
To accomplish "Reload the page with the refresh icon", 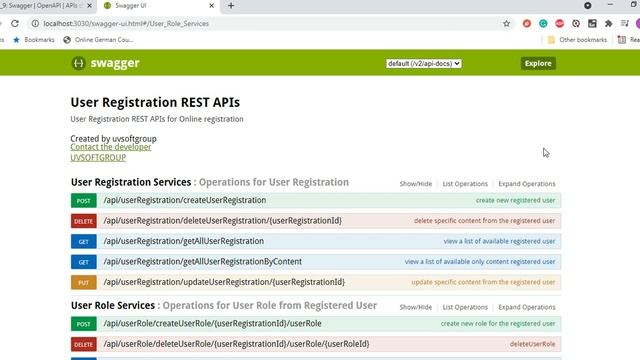I will [x=15, y=24].
